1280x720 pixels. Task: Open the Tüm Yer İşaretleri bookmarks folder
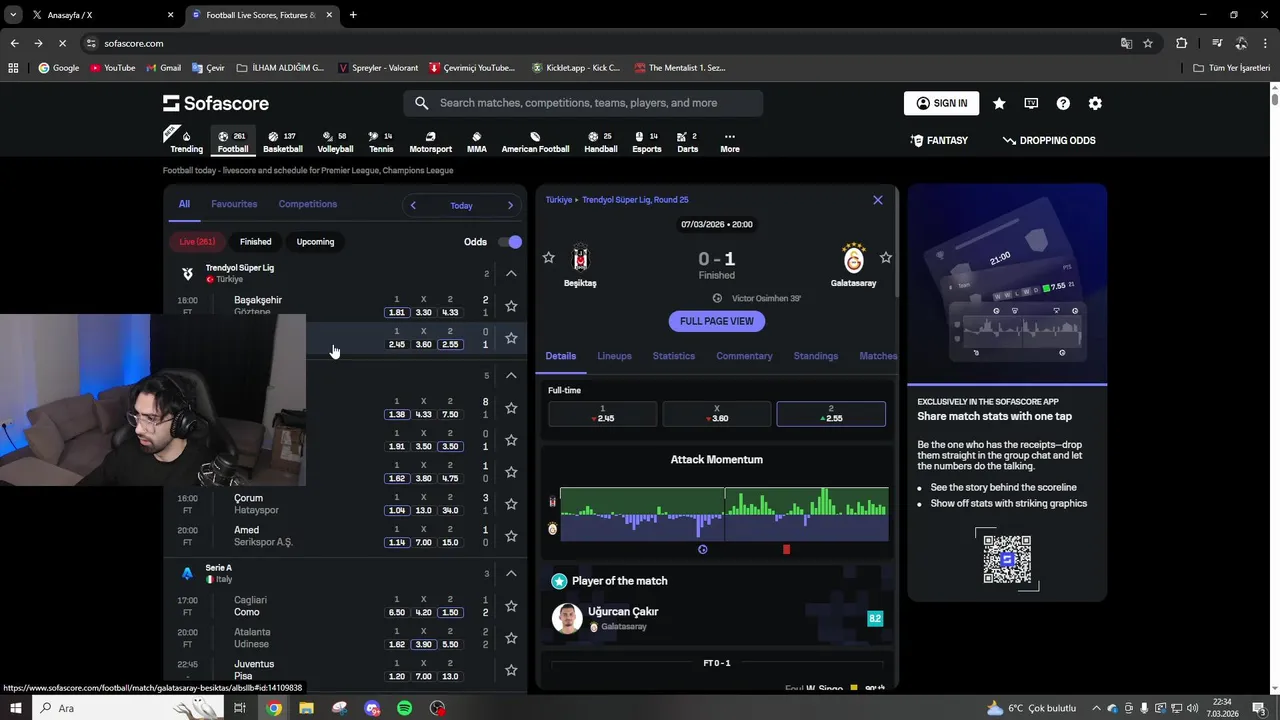[1232, 68]
